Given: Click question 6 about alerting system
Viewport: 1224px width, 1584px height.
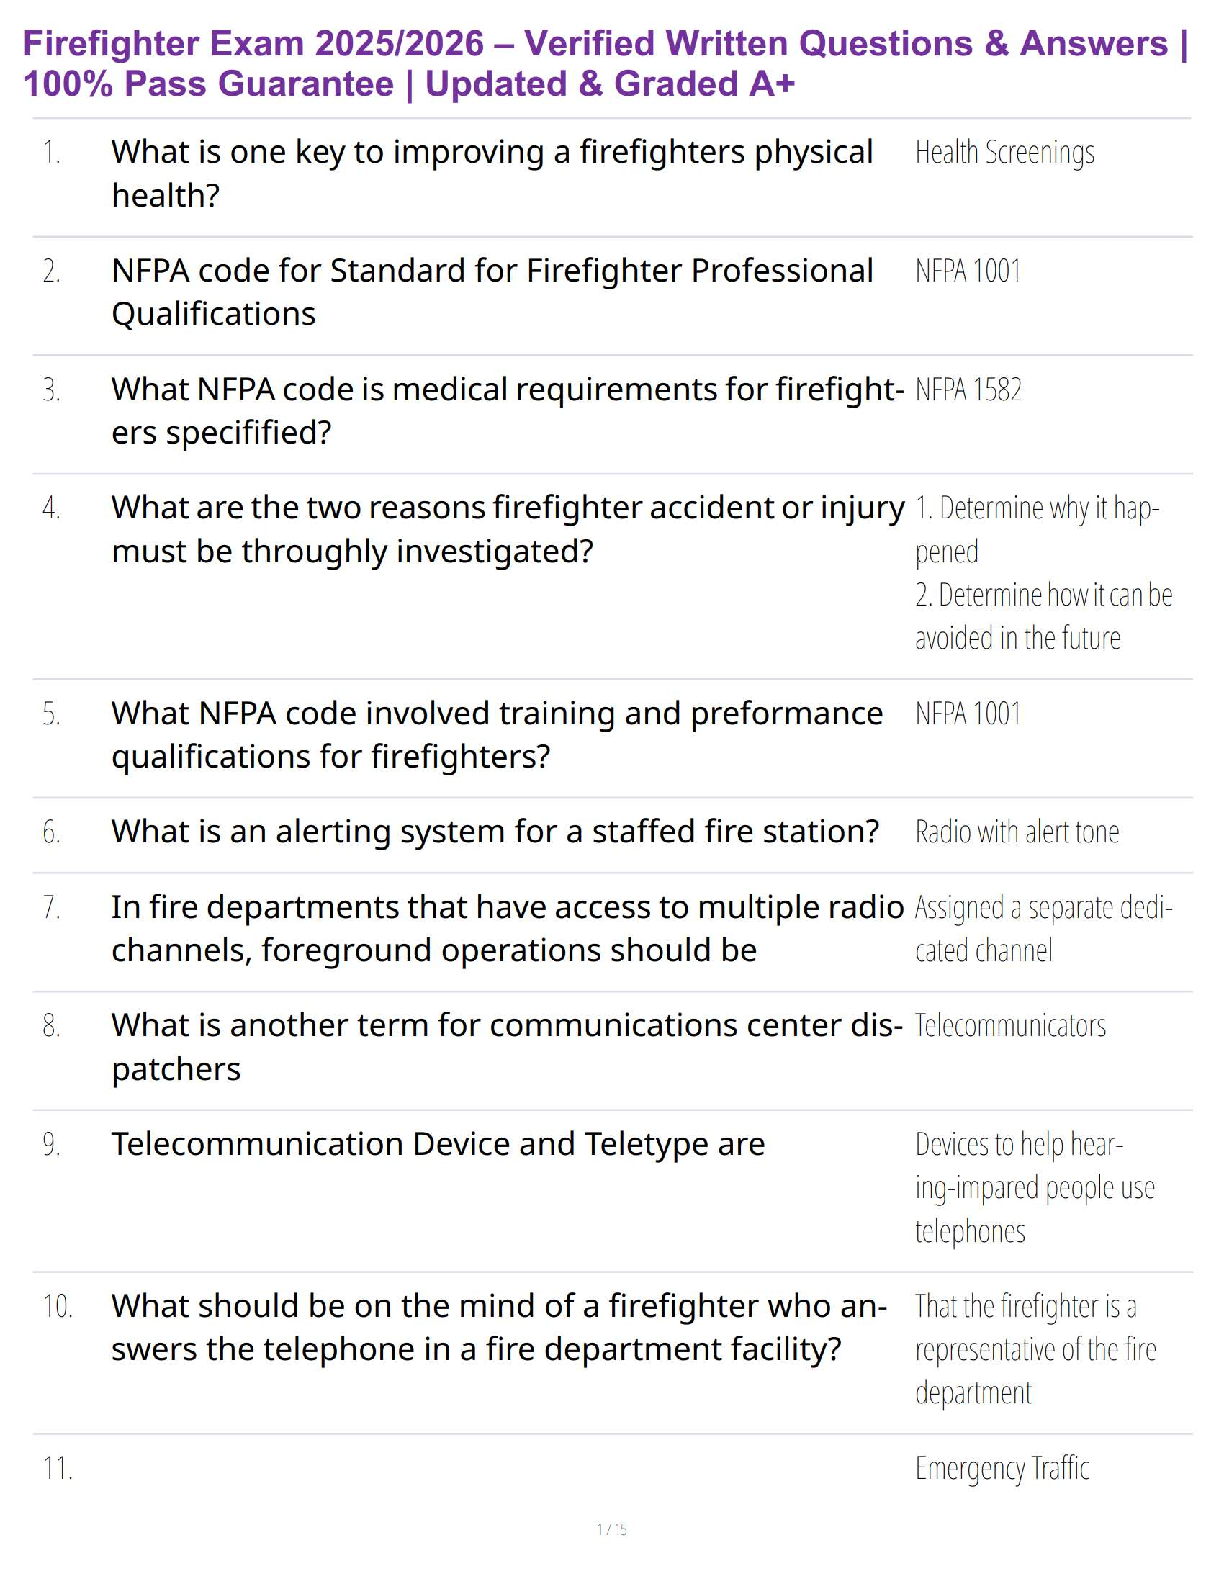Looking at the screenshot, I should (x=495, y=832).
